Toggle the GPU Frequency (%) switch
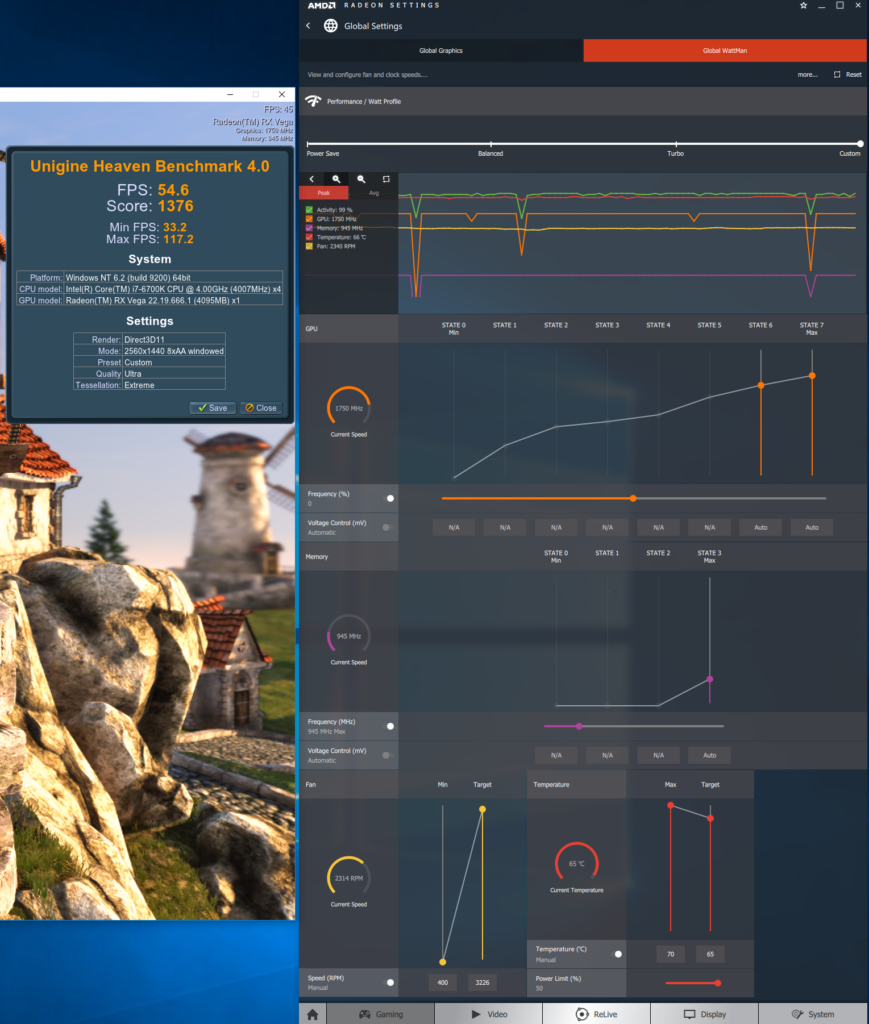This screenshot has width=869, height=1024. click(x=390, y=498)
